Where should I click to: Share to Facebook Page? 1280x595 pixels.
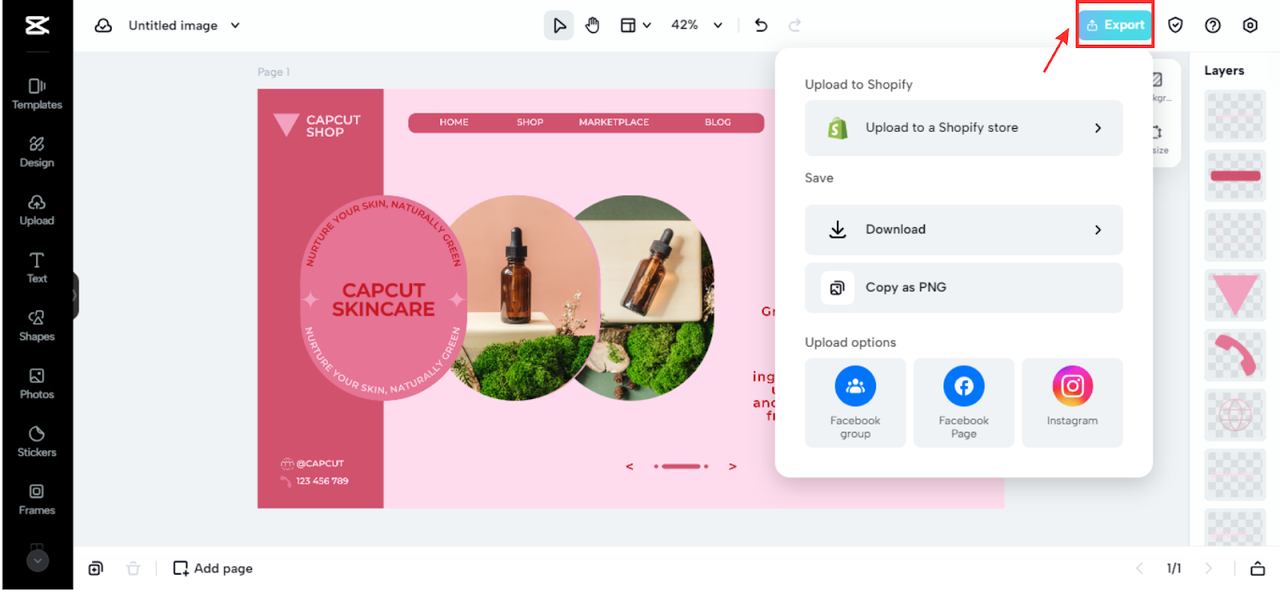[964, 403]
